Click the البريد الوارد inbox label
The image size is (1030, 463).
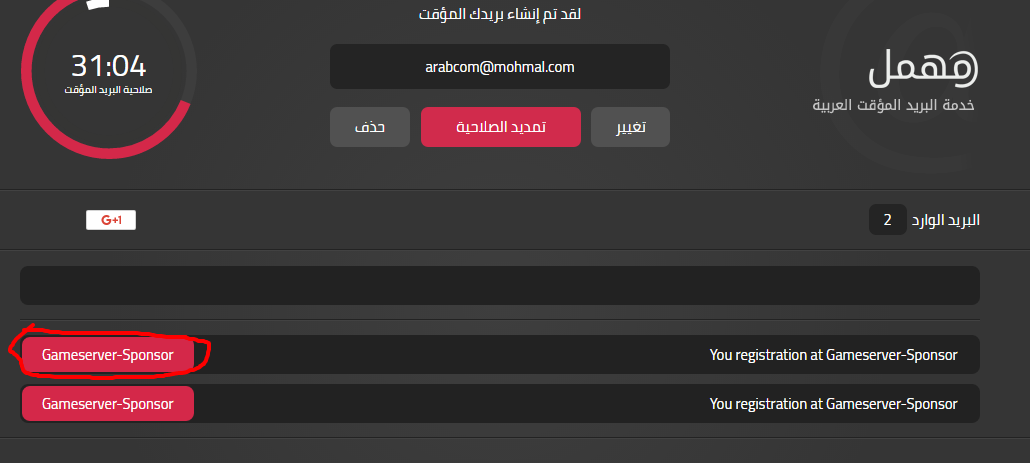pyautogui.click(x=946, y=220)
